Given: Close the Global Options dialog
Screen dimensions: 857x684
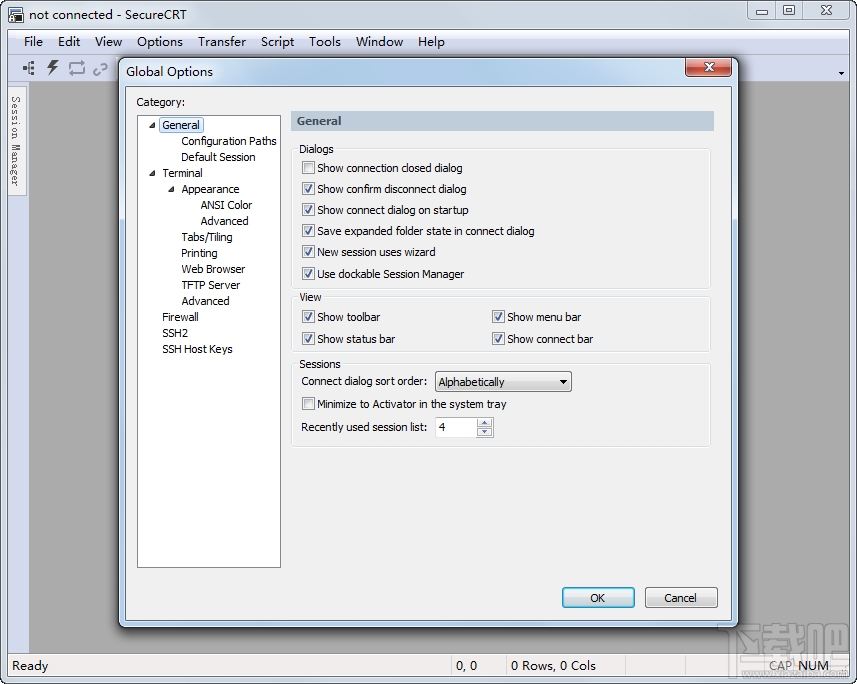Looking at the screenshot, I should tap(709, 67).
